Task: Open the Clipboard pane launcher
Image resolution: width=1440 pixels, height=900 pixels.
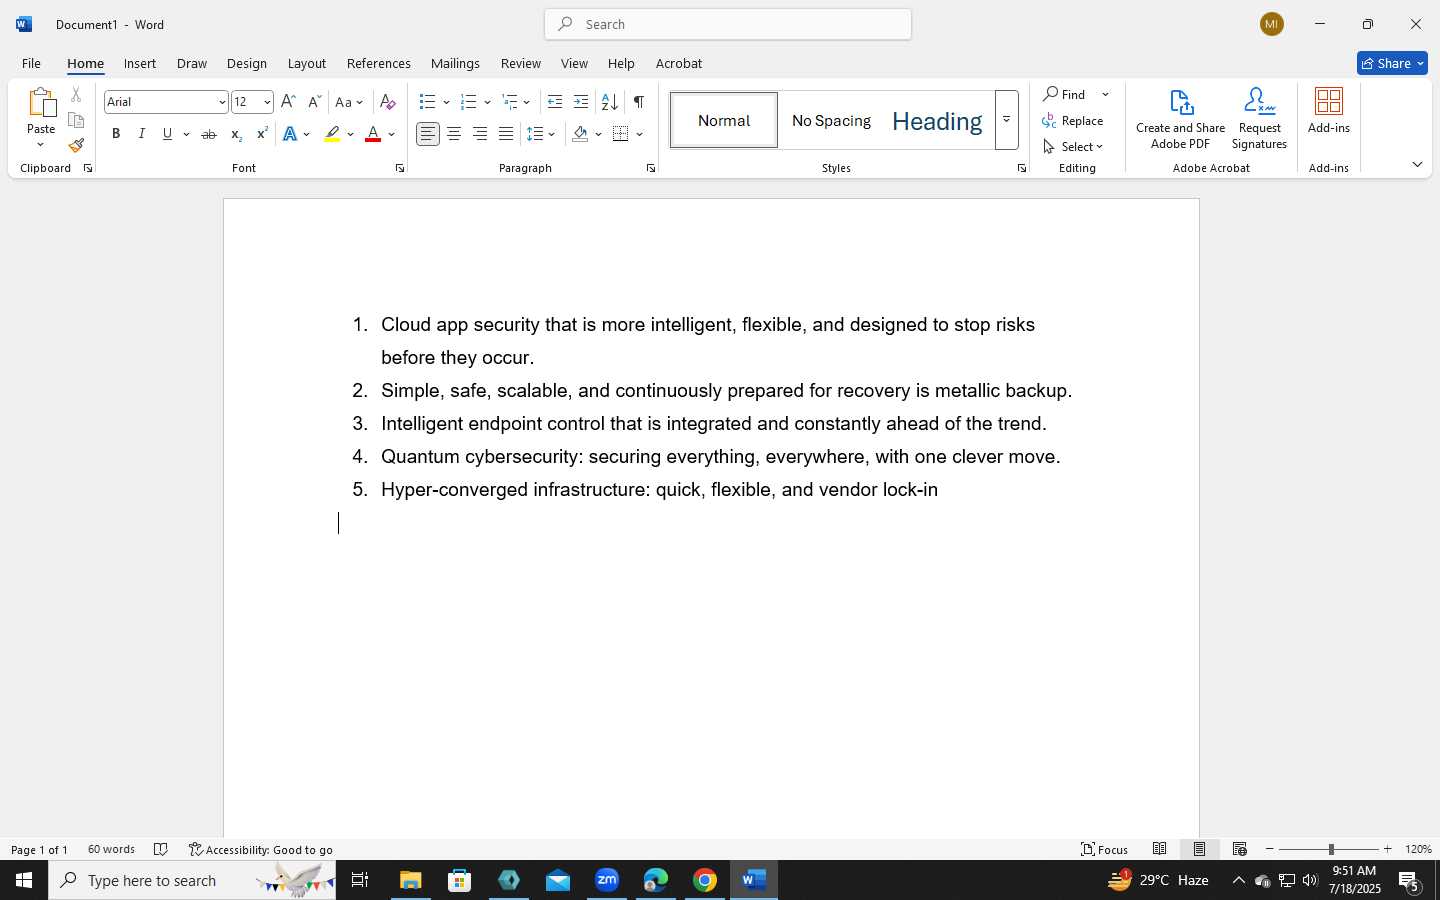Action: 88,169
